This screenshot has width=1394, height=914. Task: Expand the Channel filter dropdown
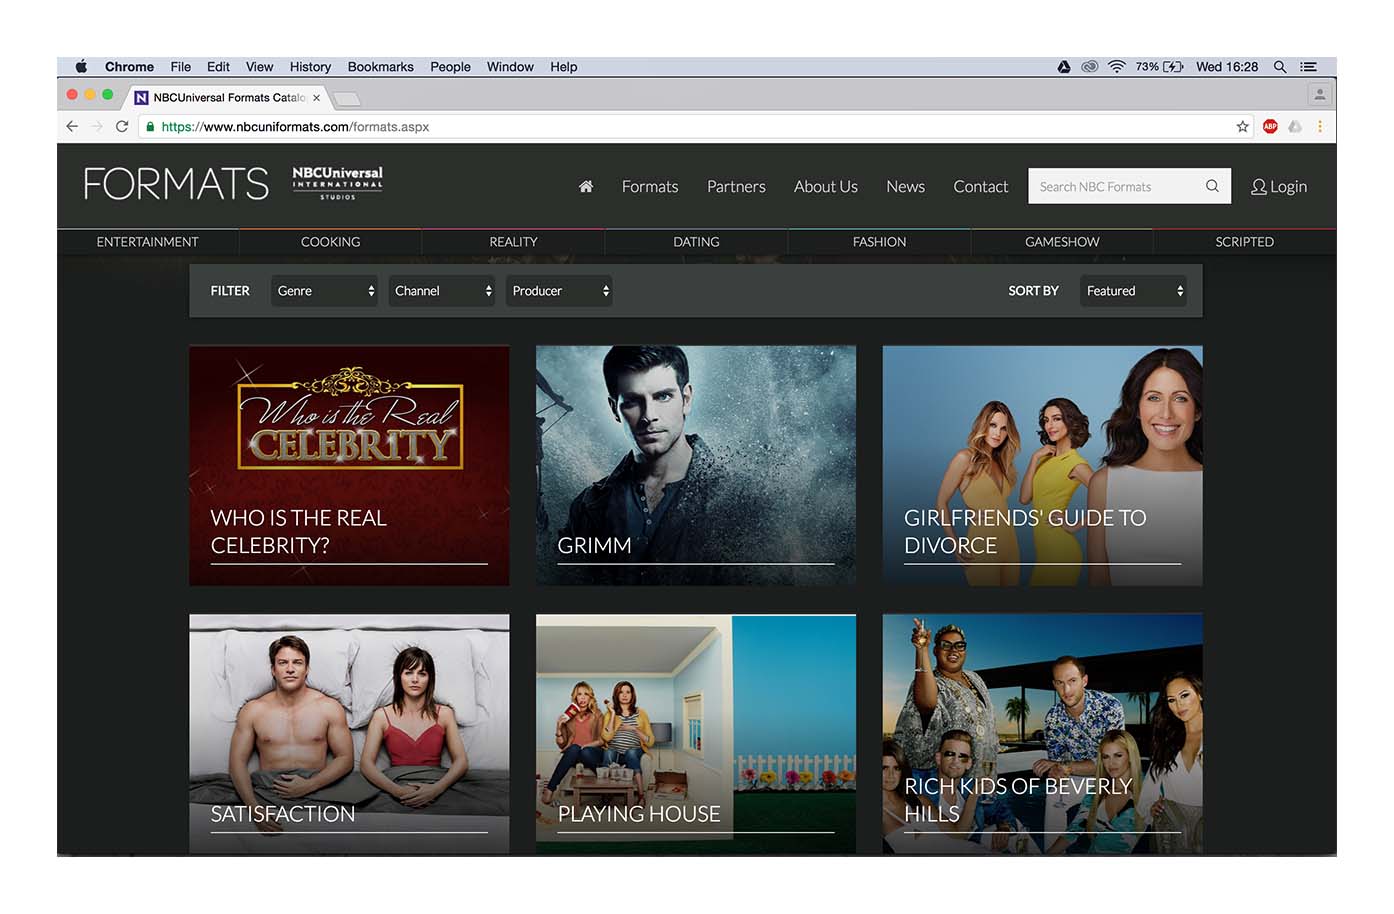pyautogui.click(x=441, y=291)
